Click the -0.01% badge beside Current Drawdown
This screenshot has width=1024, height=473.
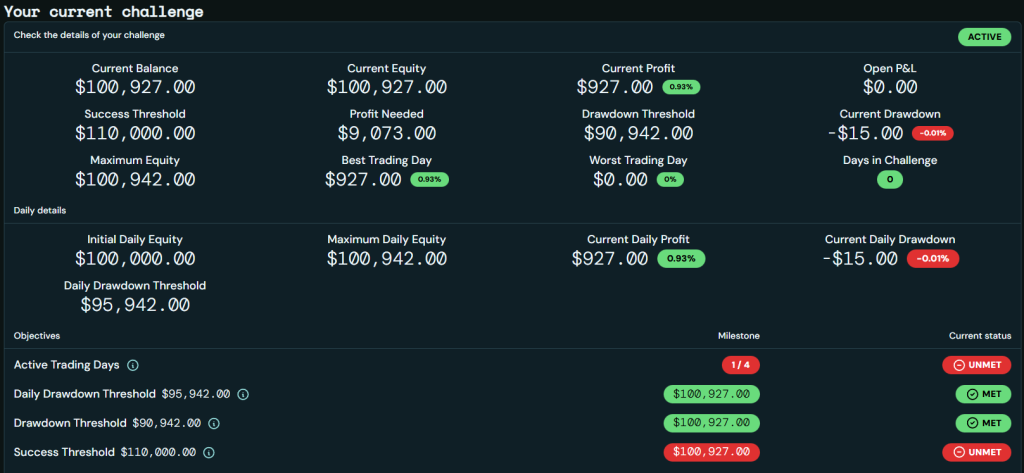pos(932,133)
